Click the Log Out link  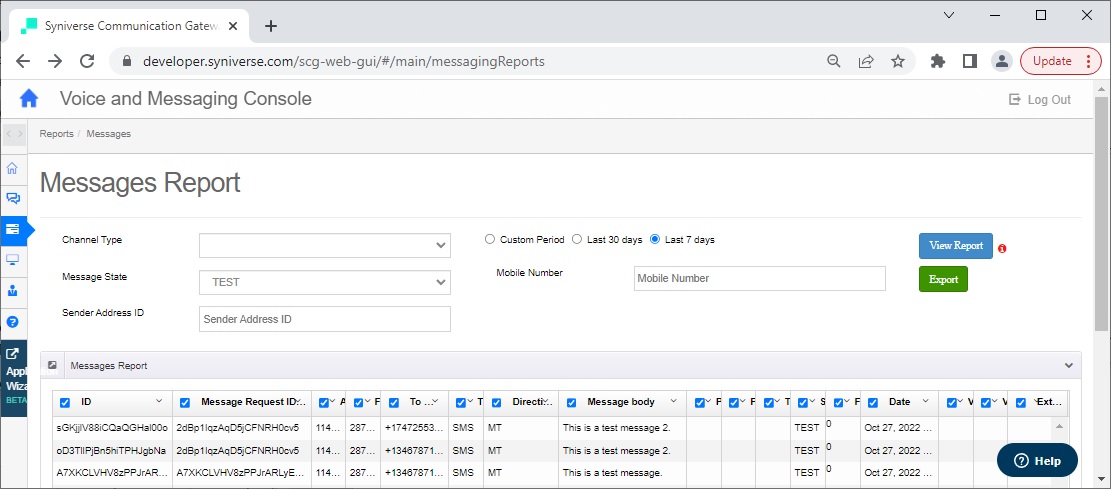1040,100
